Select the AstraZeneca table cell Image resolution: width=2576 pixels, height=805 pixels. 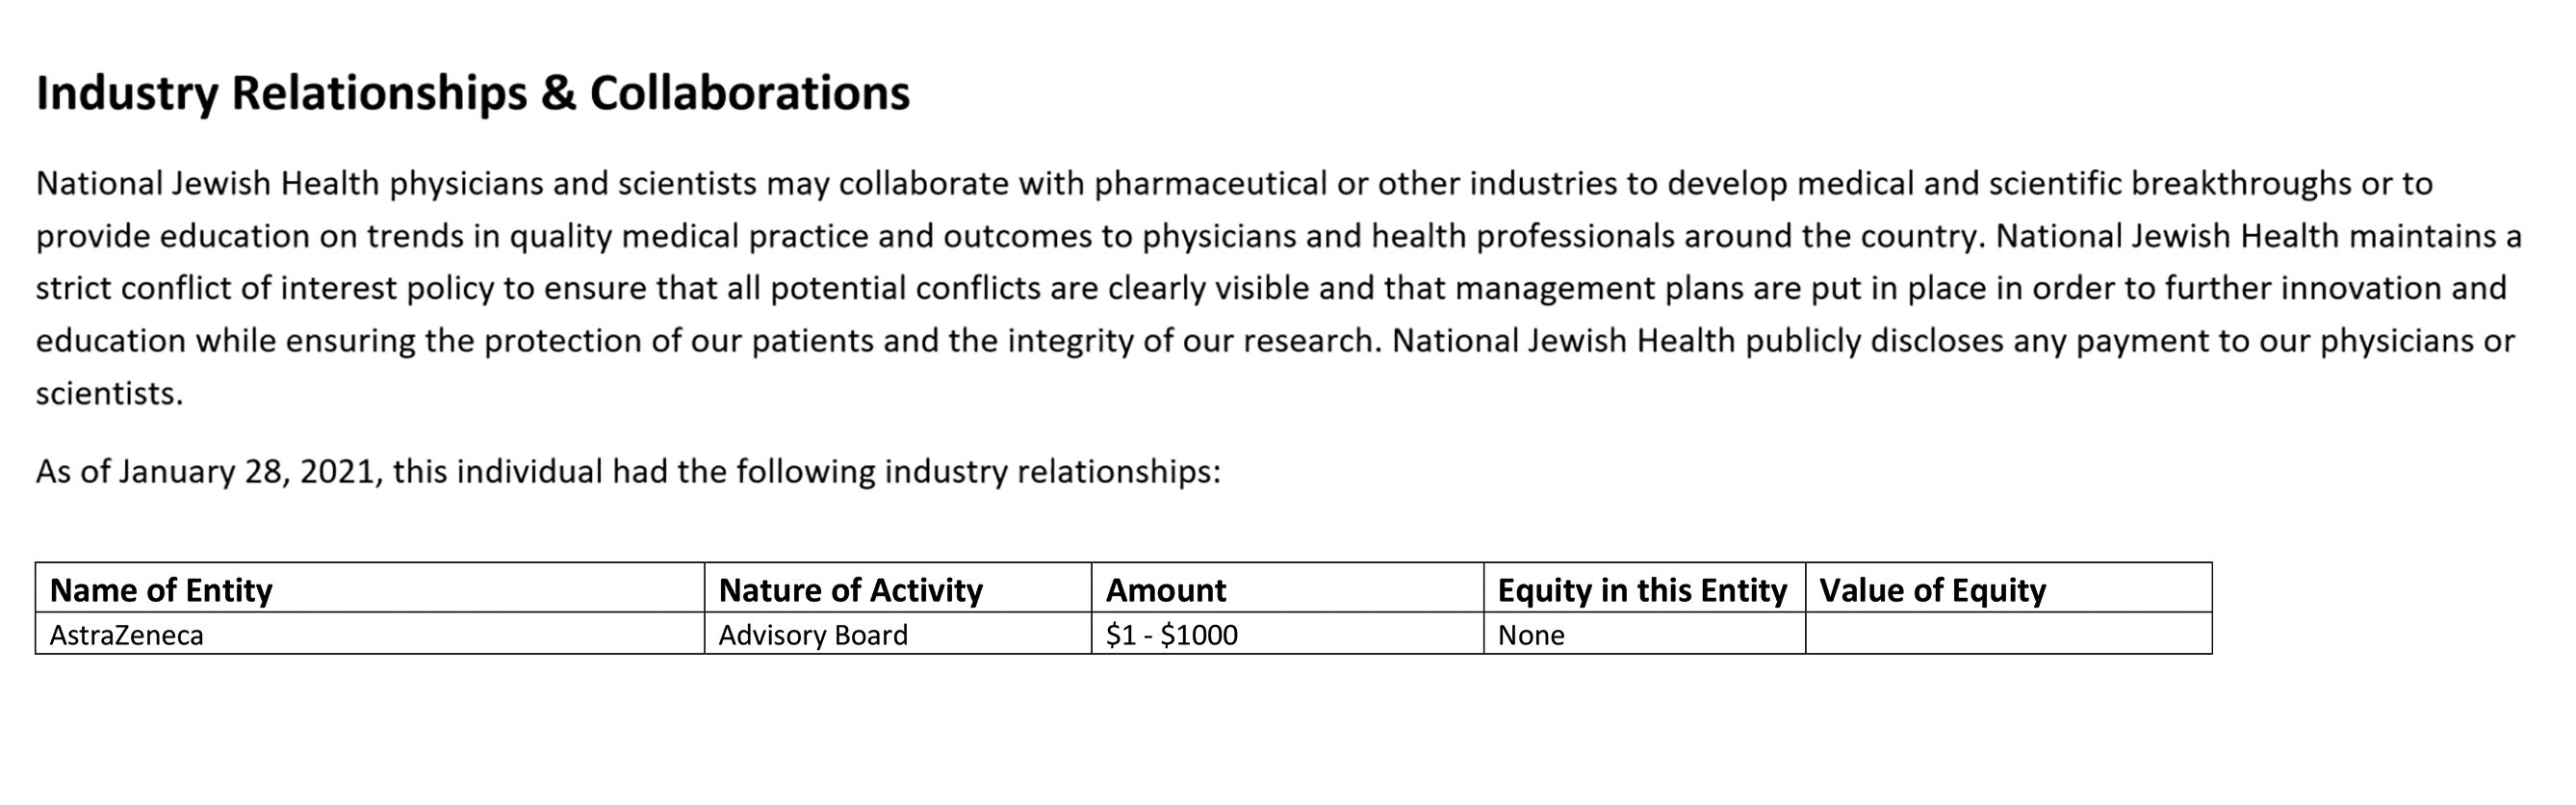point(370,634)
